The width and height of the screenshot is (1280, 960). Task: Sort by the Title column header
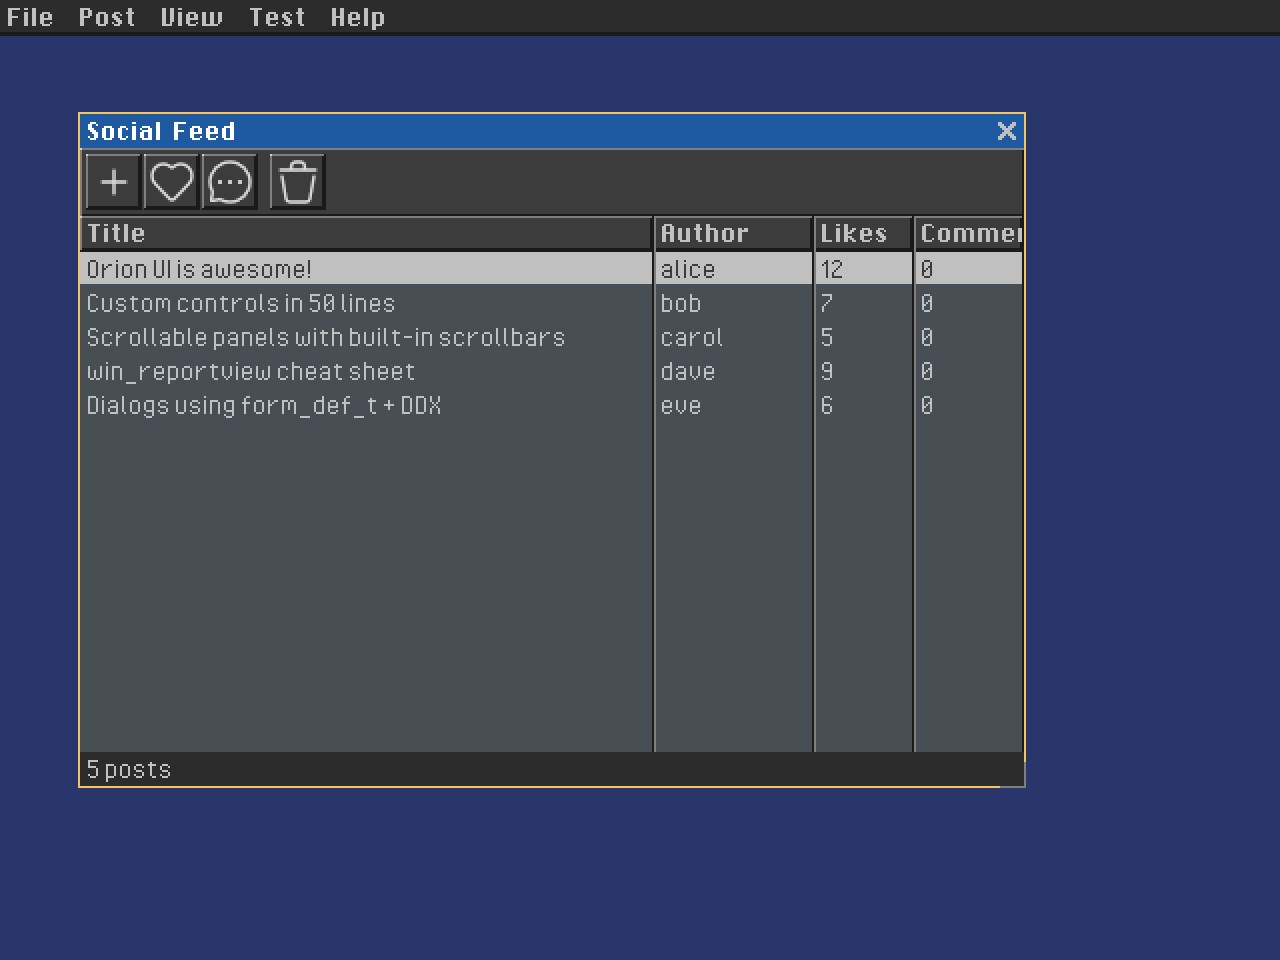click(x=366, y=233)
